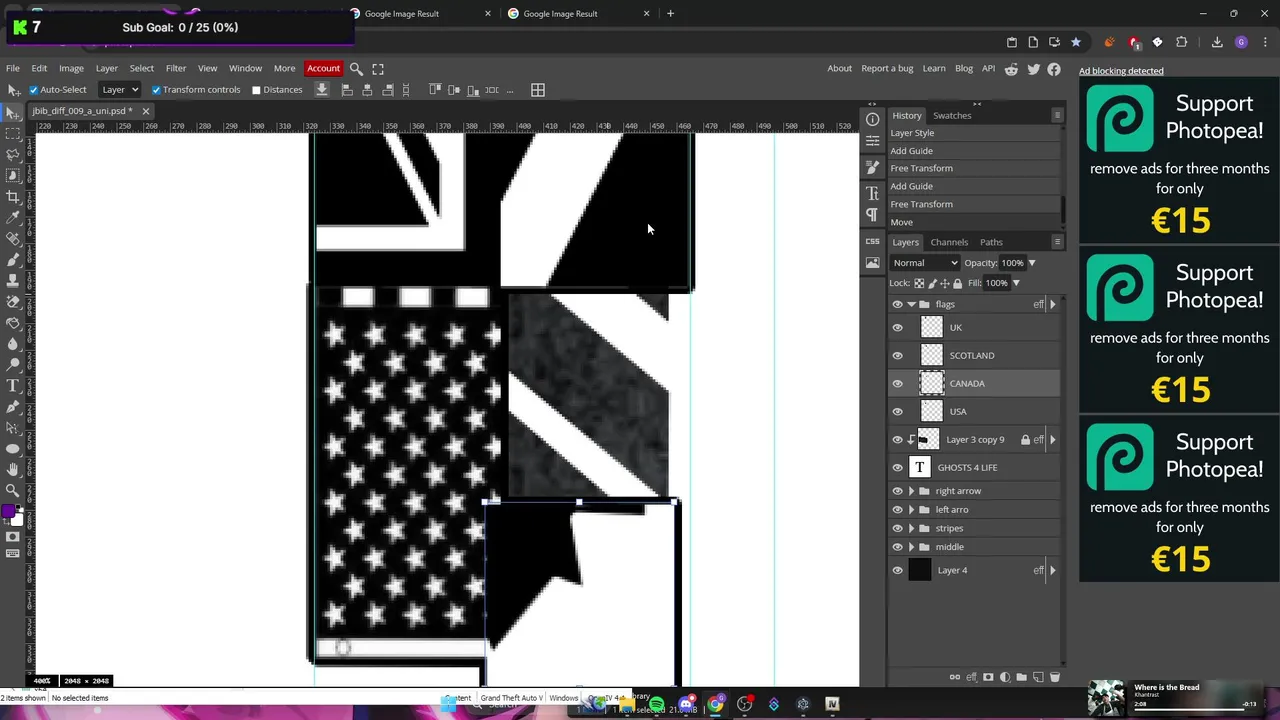Open the Layer auto-select target dropdown
Viewport: 1280px width, 720px height.
coord(120,90)
